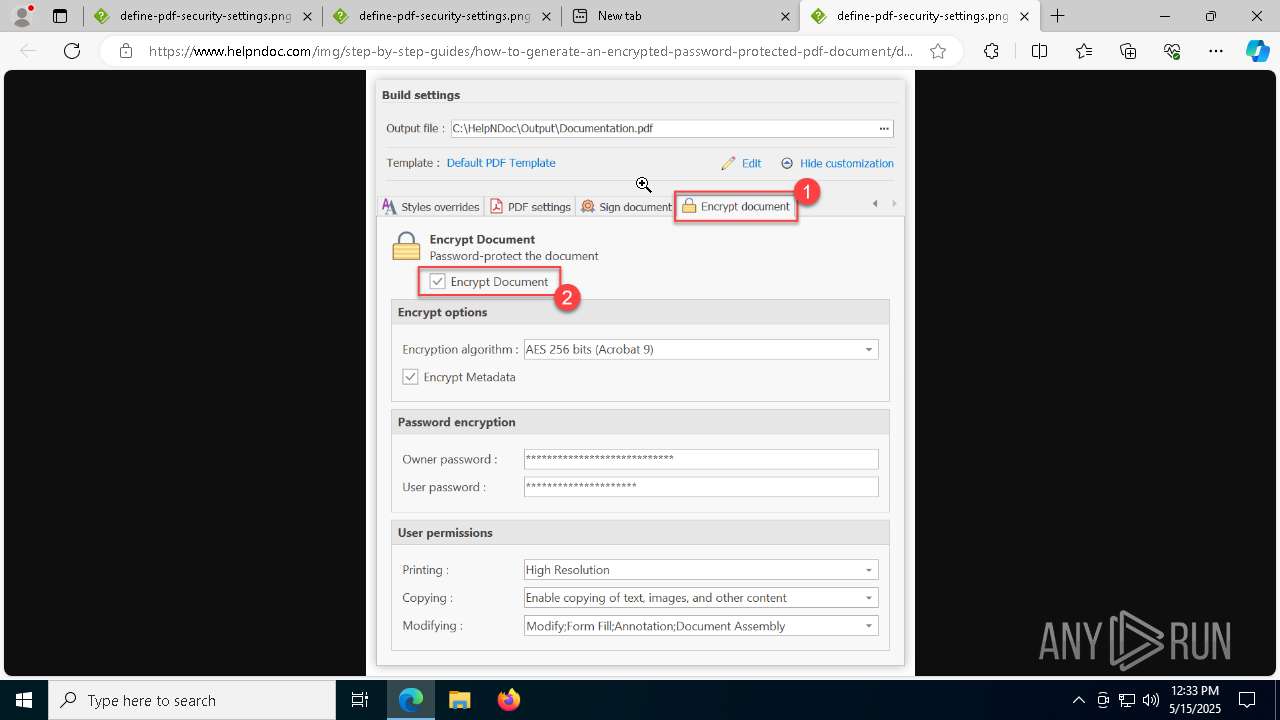The width and height of the screenshot is (1280, 720).
Task: Click the 'Build settings' heading
Action: [x=421, y=95]
